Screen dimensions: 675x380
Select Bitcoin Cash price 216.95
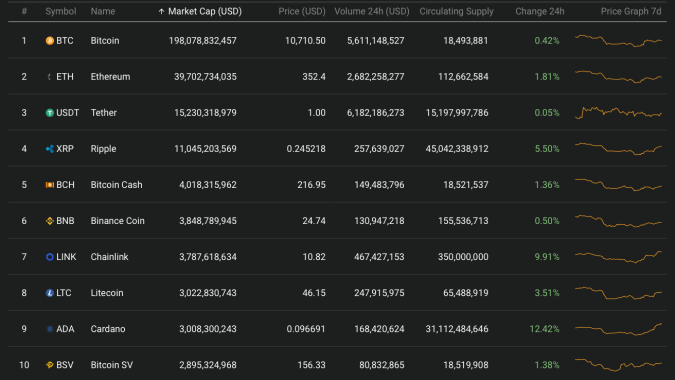(311, 185)
